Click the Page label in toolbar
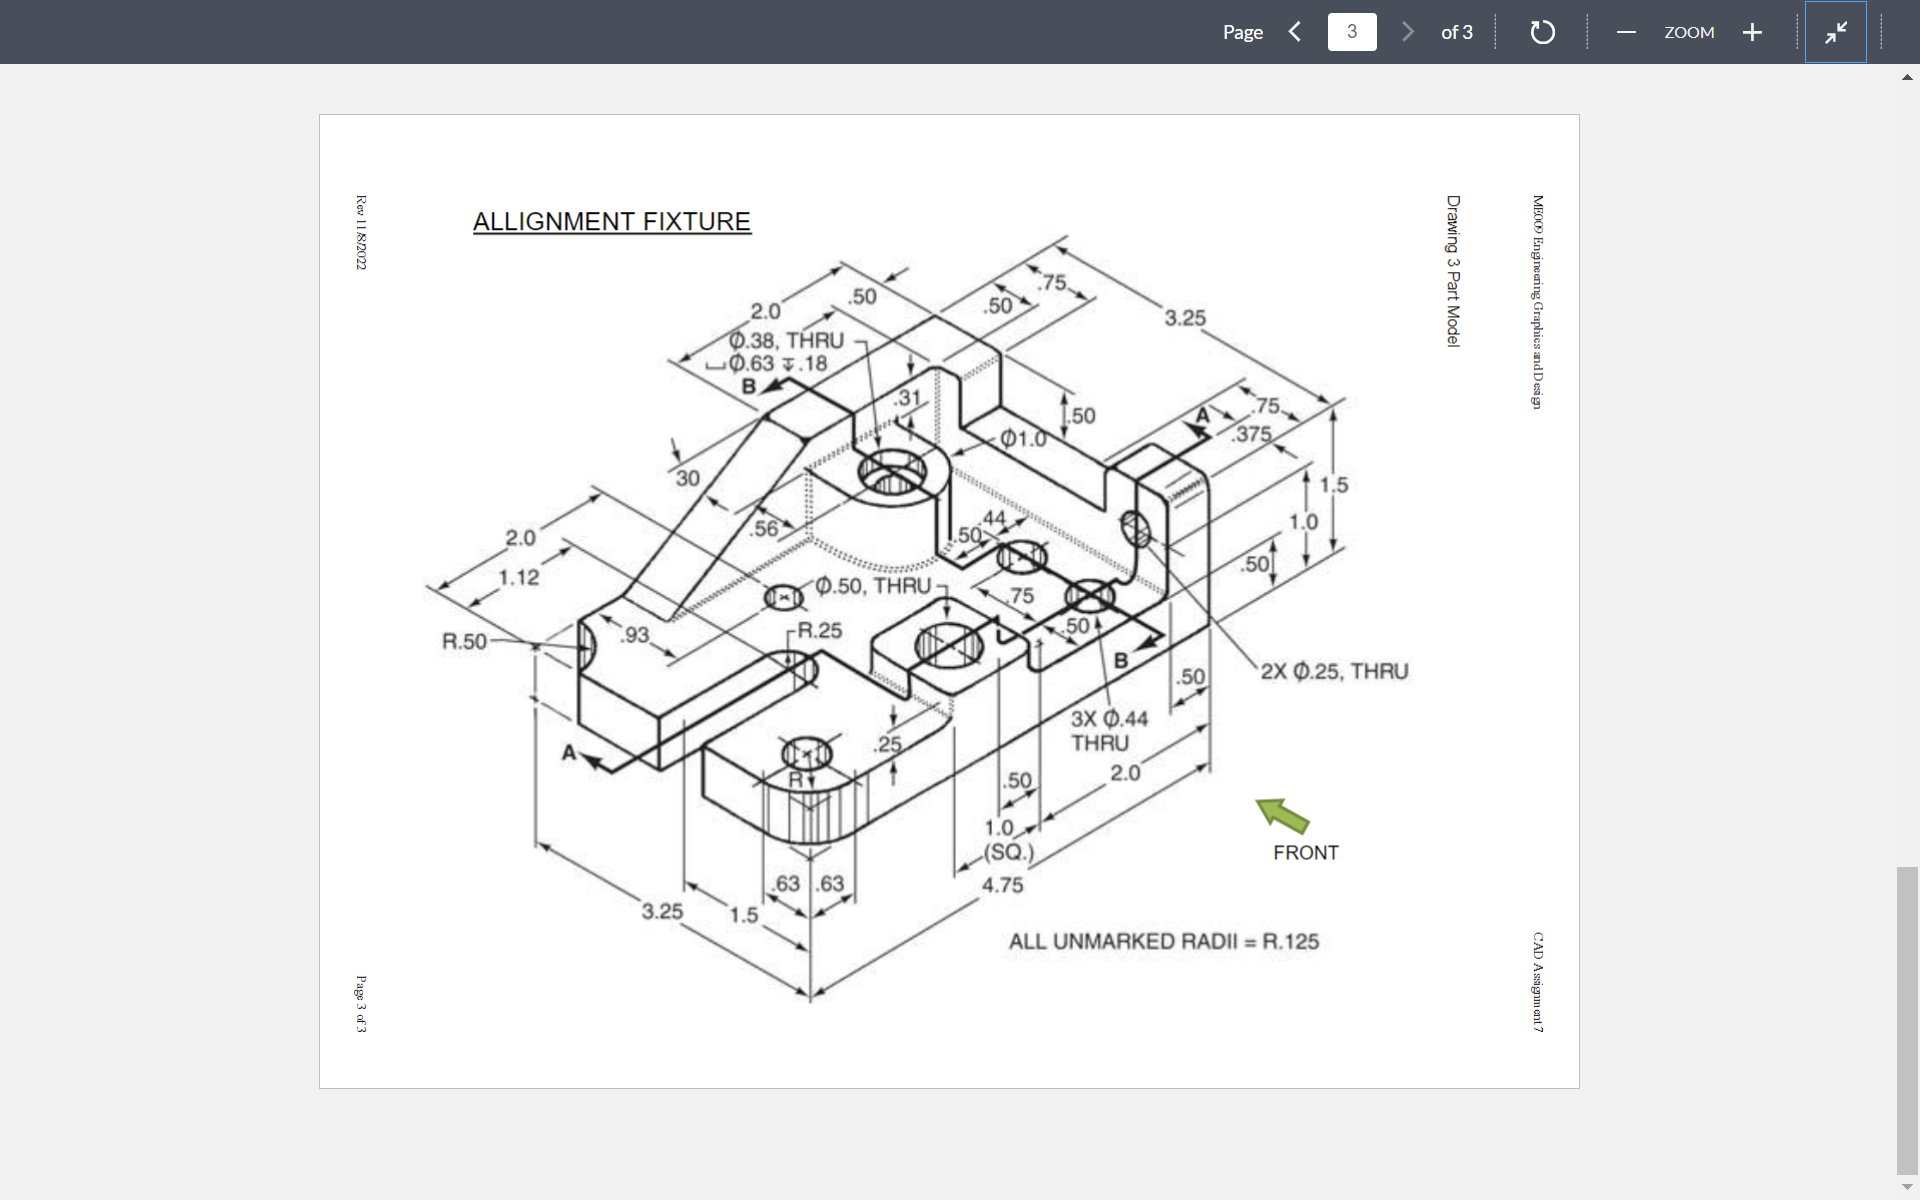This screenshot has width=1920, height=1200. coord(1243,32)
